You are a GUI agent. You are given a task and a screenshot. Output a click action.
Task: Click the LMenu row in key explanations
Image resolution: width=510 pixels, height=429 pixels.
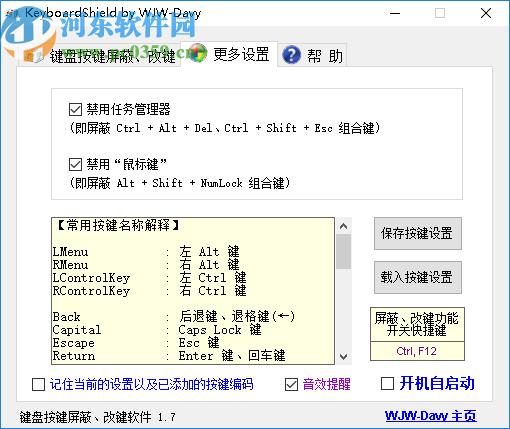[146, 252]
